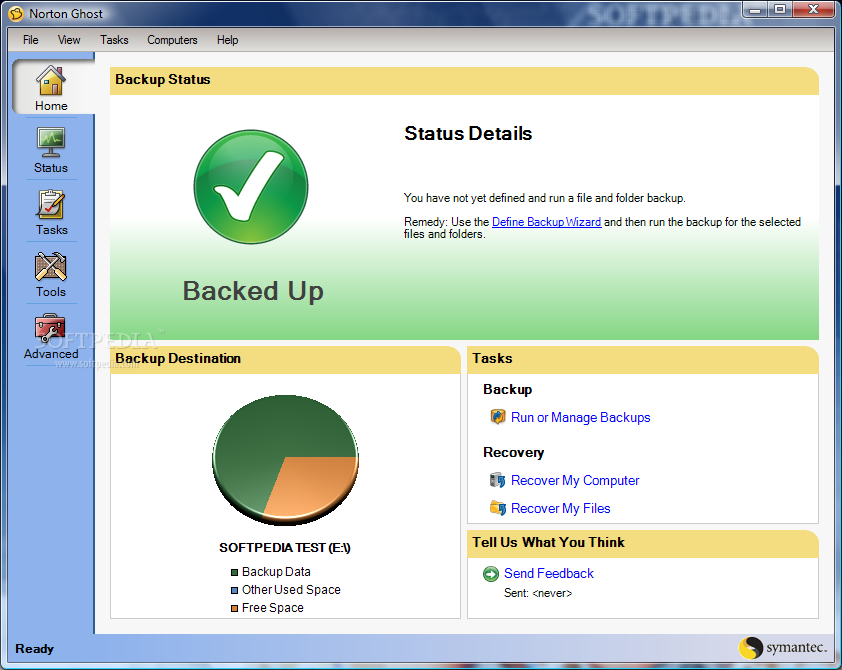
Task: Click the Norton Ghost title bar icon
Action: [17, 13]
